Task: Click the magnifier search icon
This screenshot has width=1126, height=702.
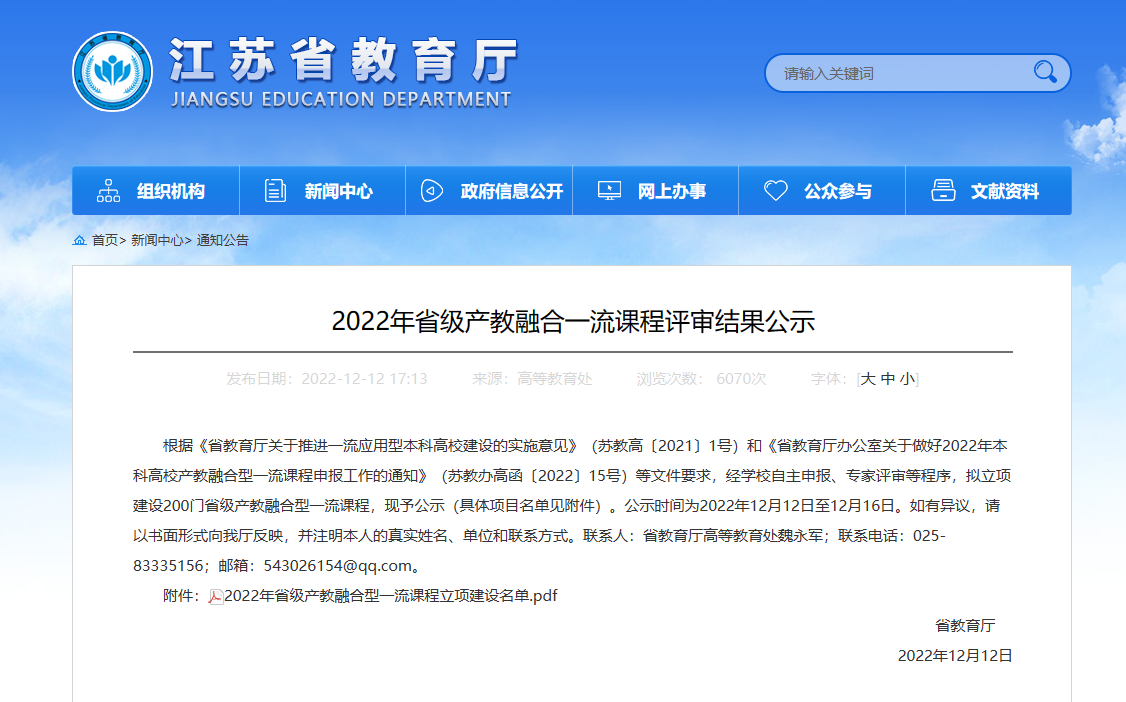Action: [x=1045, y=72]
